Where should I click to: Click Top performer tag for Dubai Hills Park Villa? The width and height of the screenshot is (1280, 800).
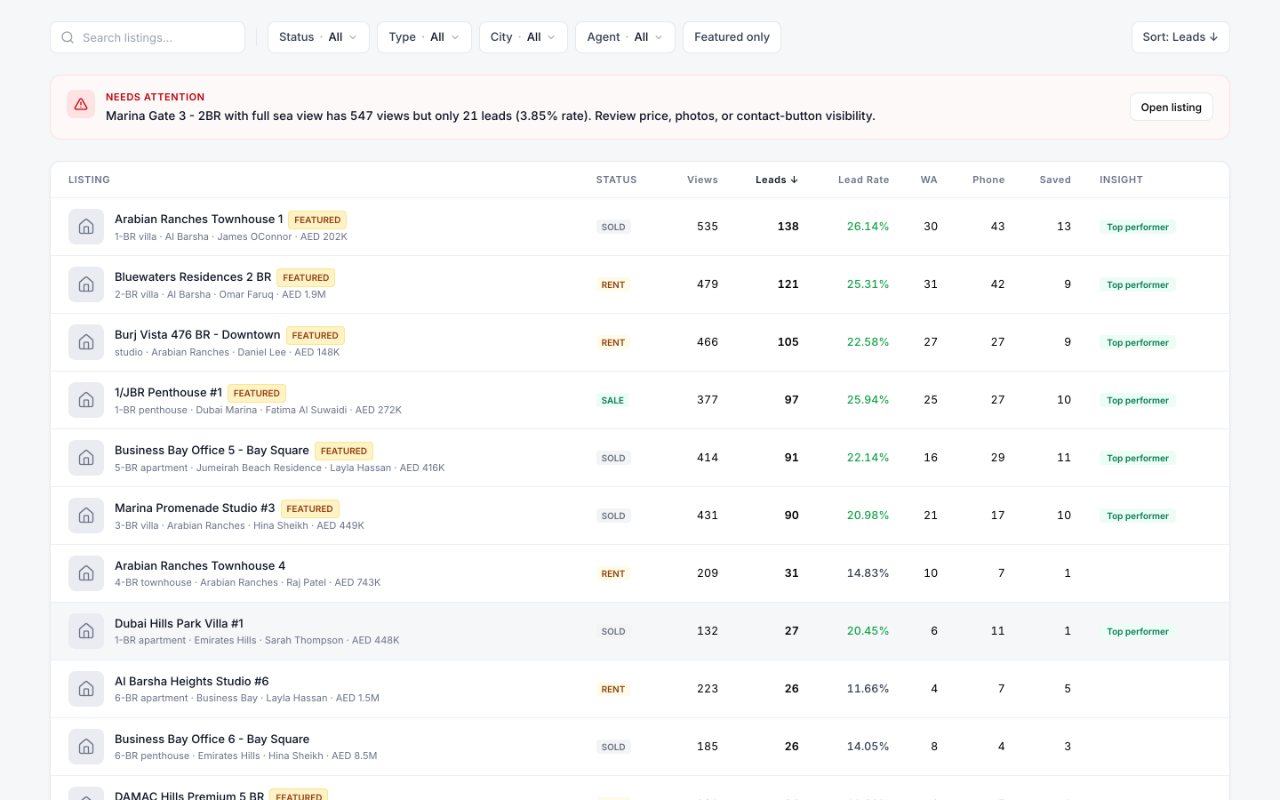tap(1137, 631)
